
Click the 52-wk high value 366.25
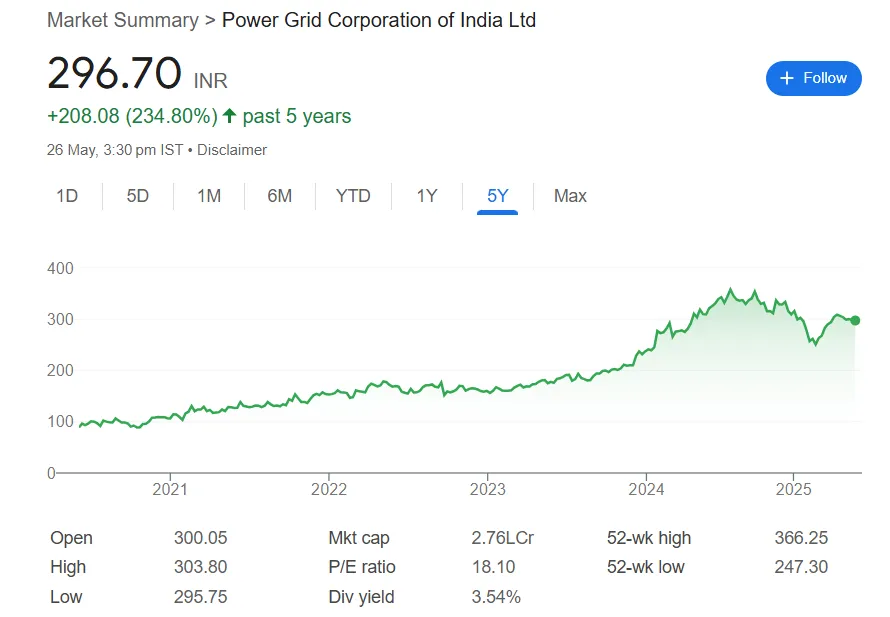(803, 538)
